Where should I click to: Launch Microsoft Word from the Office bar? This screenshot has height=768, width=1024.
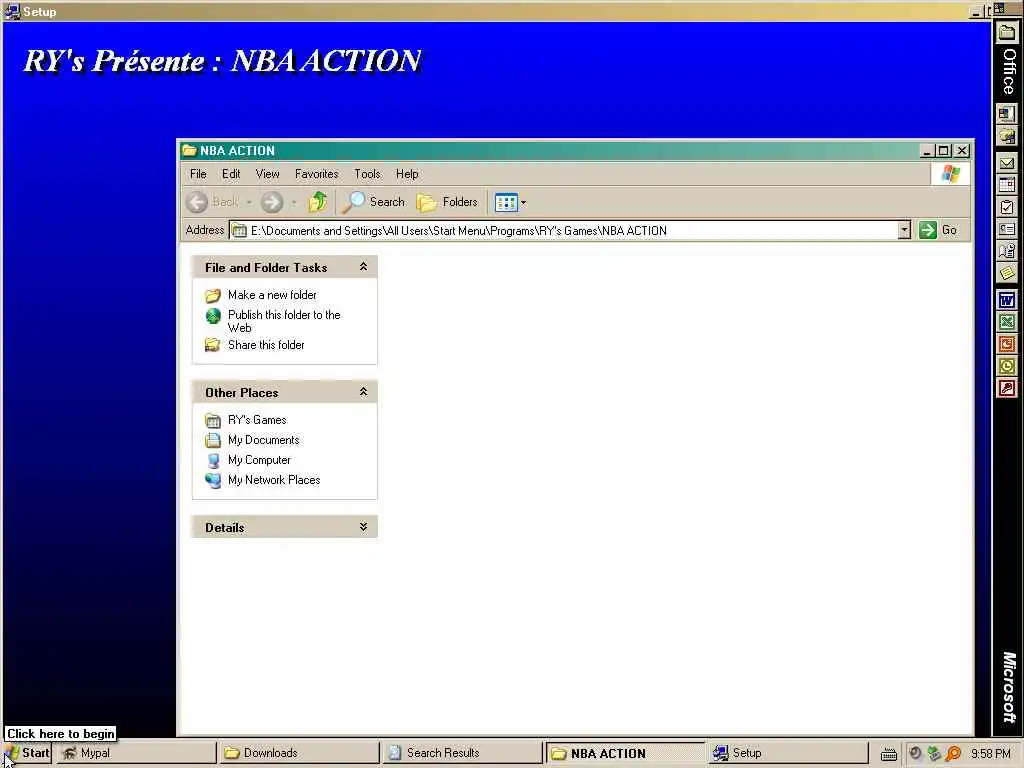[1007, 300]
